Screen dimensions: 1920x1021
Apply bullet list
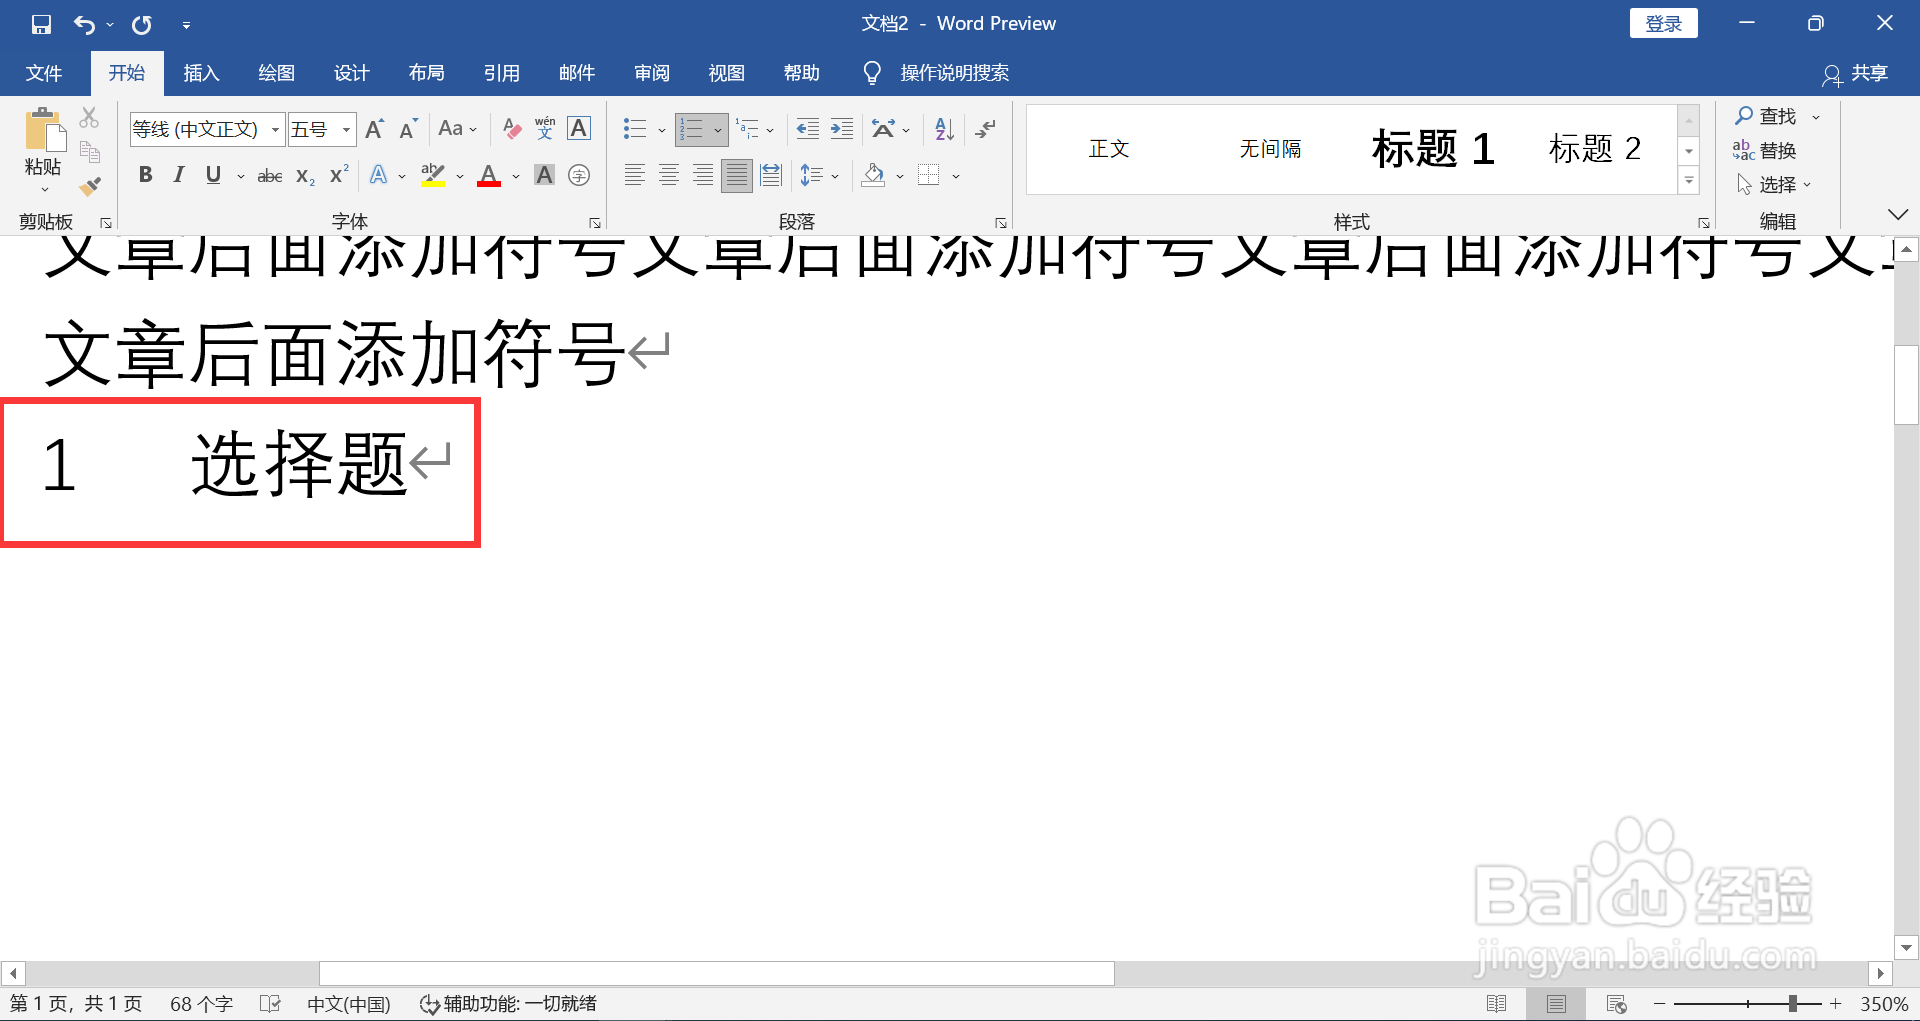coord(635,129)
